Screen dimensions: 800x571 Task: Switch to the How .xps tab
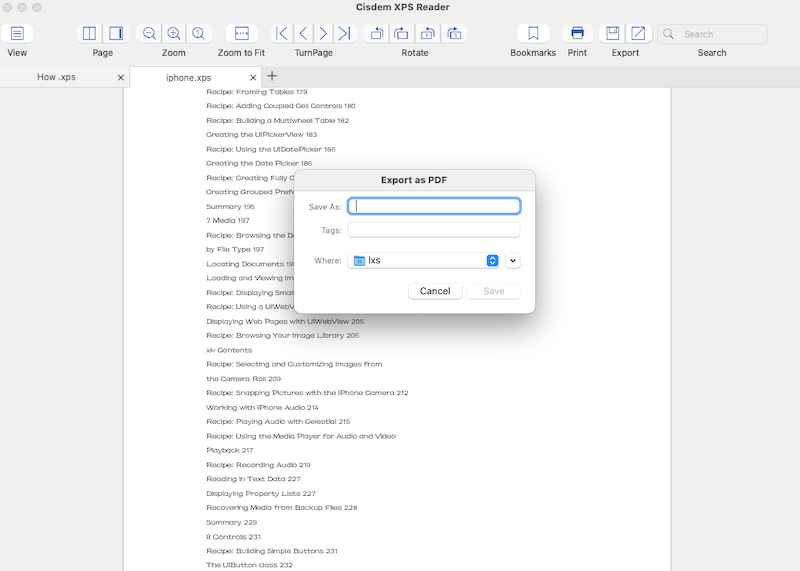[56, 77]
